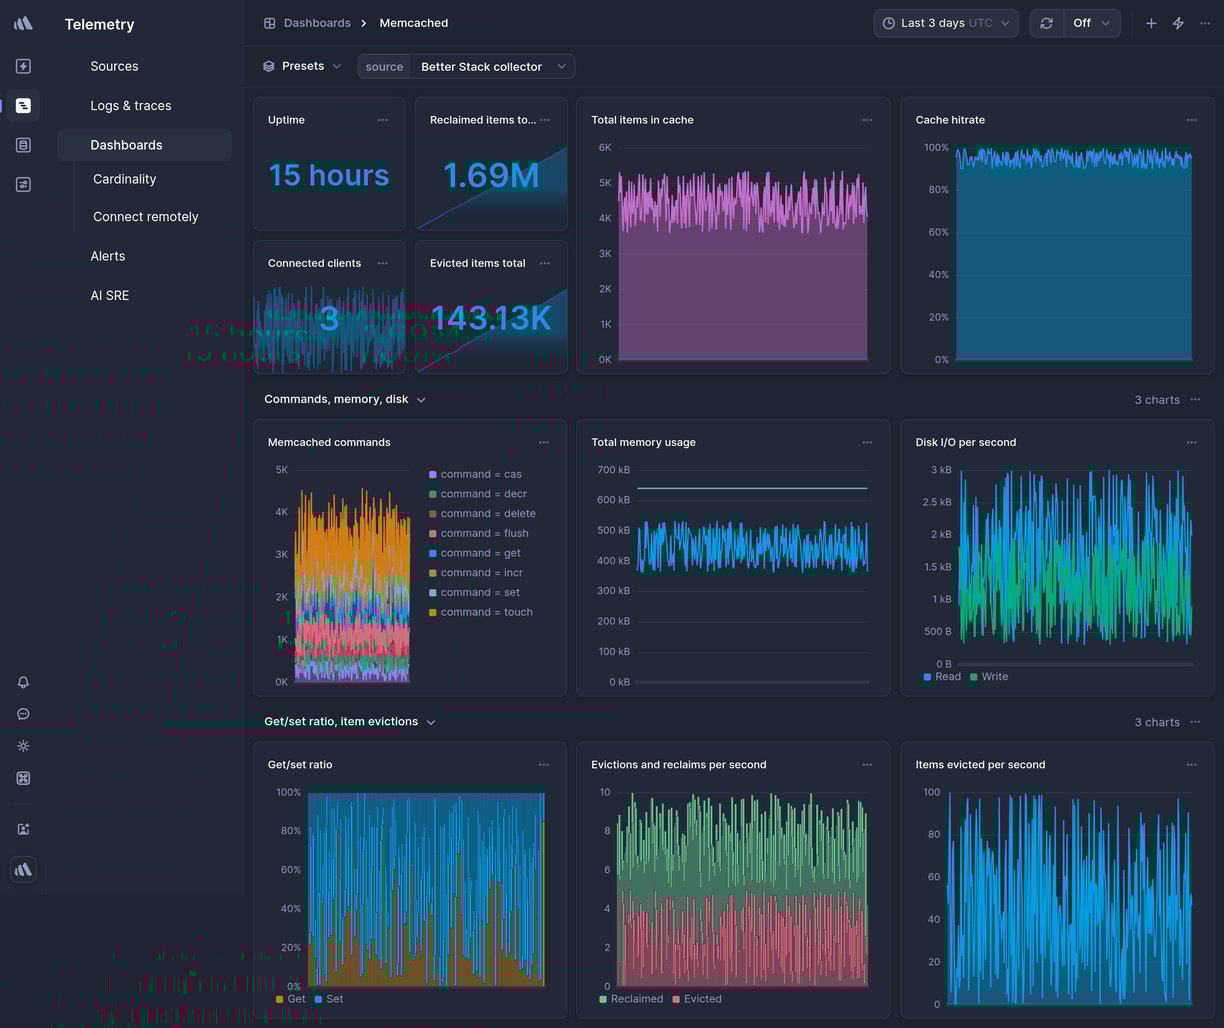Open the Better Stack logo at sidebar bottom

pos(22,869)
